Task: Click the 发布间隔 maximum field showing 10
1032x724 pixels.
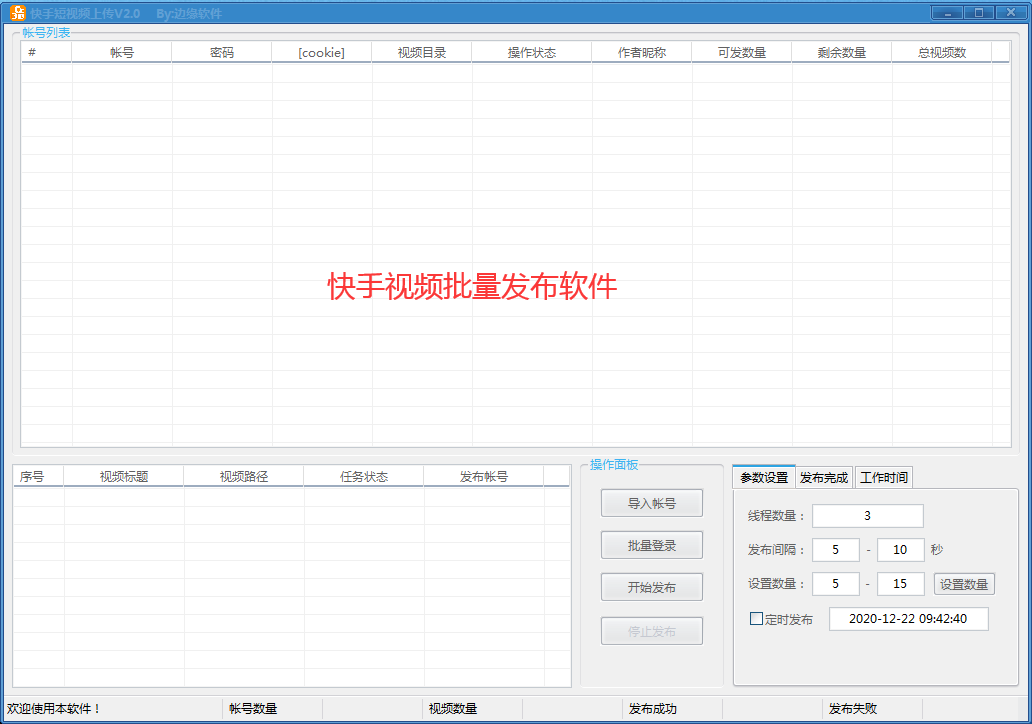Action: 900,550
